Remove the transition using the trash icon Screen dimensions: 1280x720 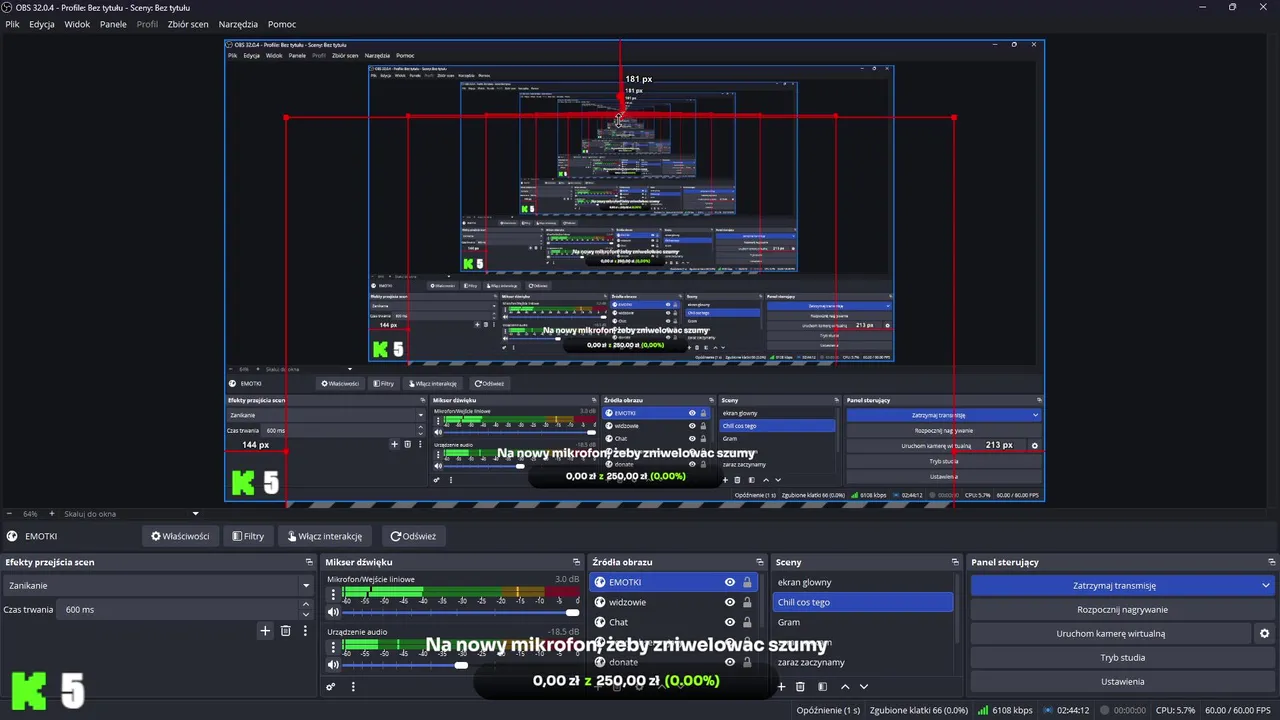click(285, 631)
